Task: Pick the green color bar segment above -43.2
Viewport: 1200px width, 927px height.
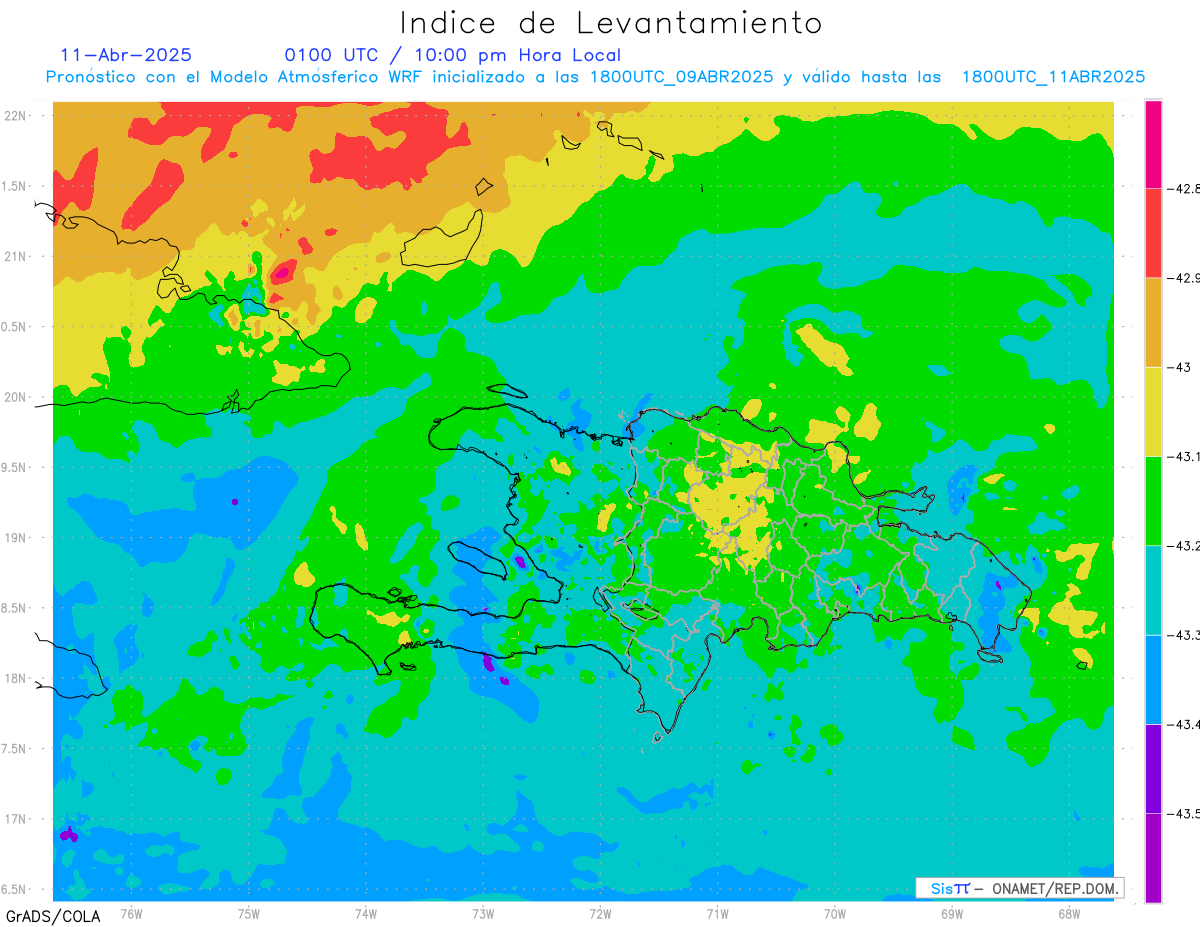Action: [x=1153, y=500]
